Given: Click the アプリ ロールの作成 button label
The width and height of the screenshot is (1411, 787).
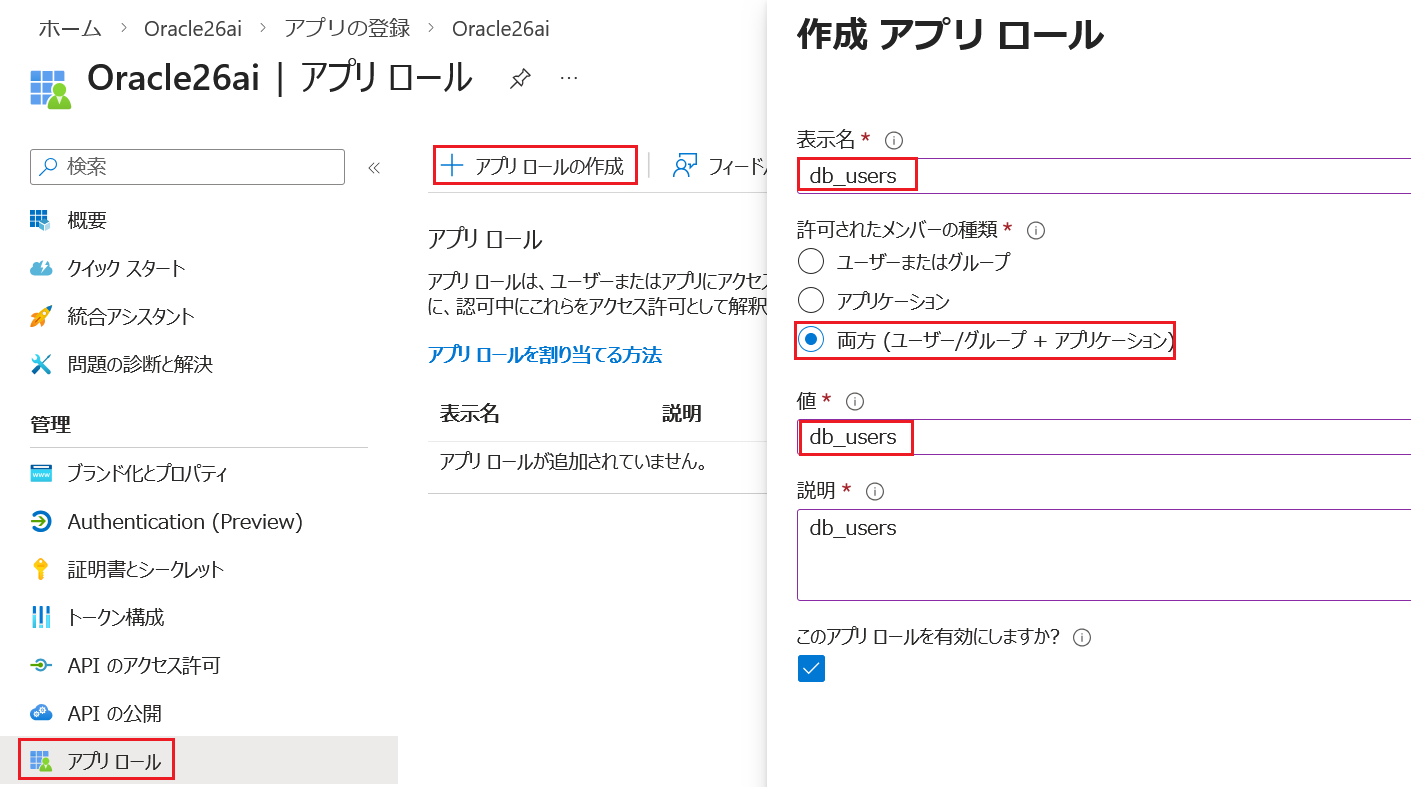Looking at the screenshot, I should point(549,166).
